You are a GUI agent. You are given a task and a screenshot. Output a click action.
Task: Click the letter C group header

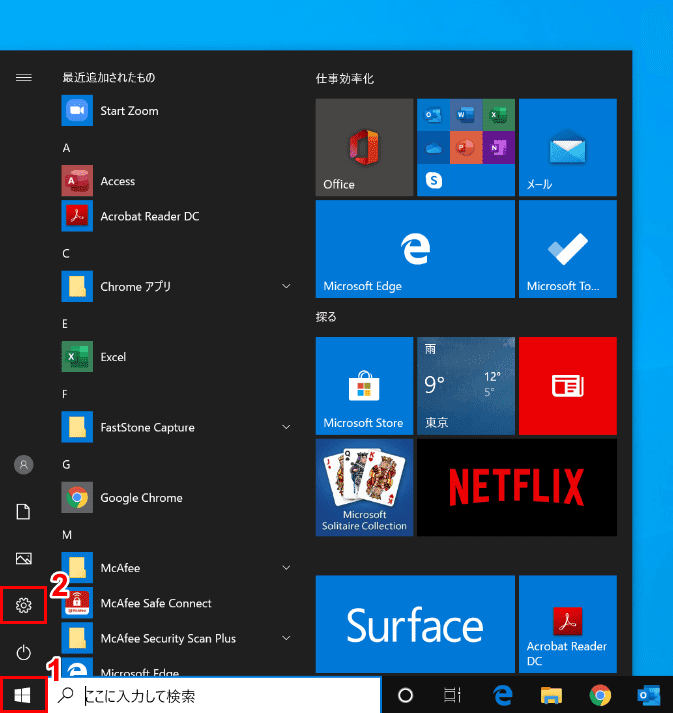pyautogui.click(x=66, y=253)
